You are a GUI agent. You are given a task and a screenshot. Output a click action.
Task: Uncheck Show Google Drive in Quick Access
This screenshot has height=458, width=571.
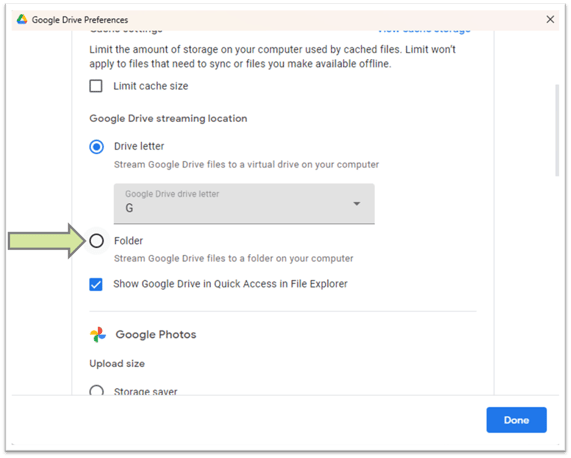[96, 284]
